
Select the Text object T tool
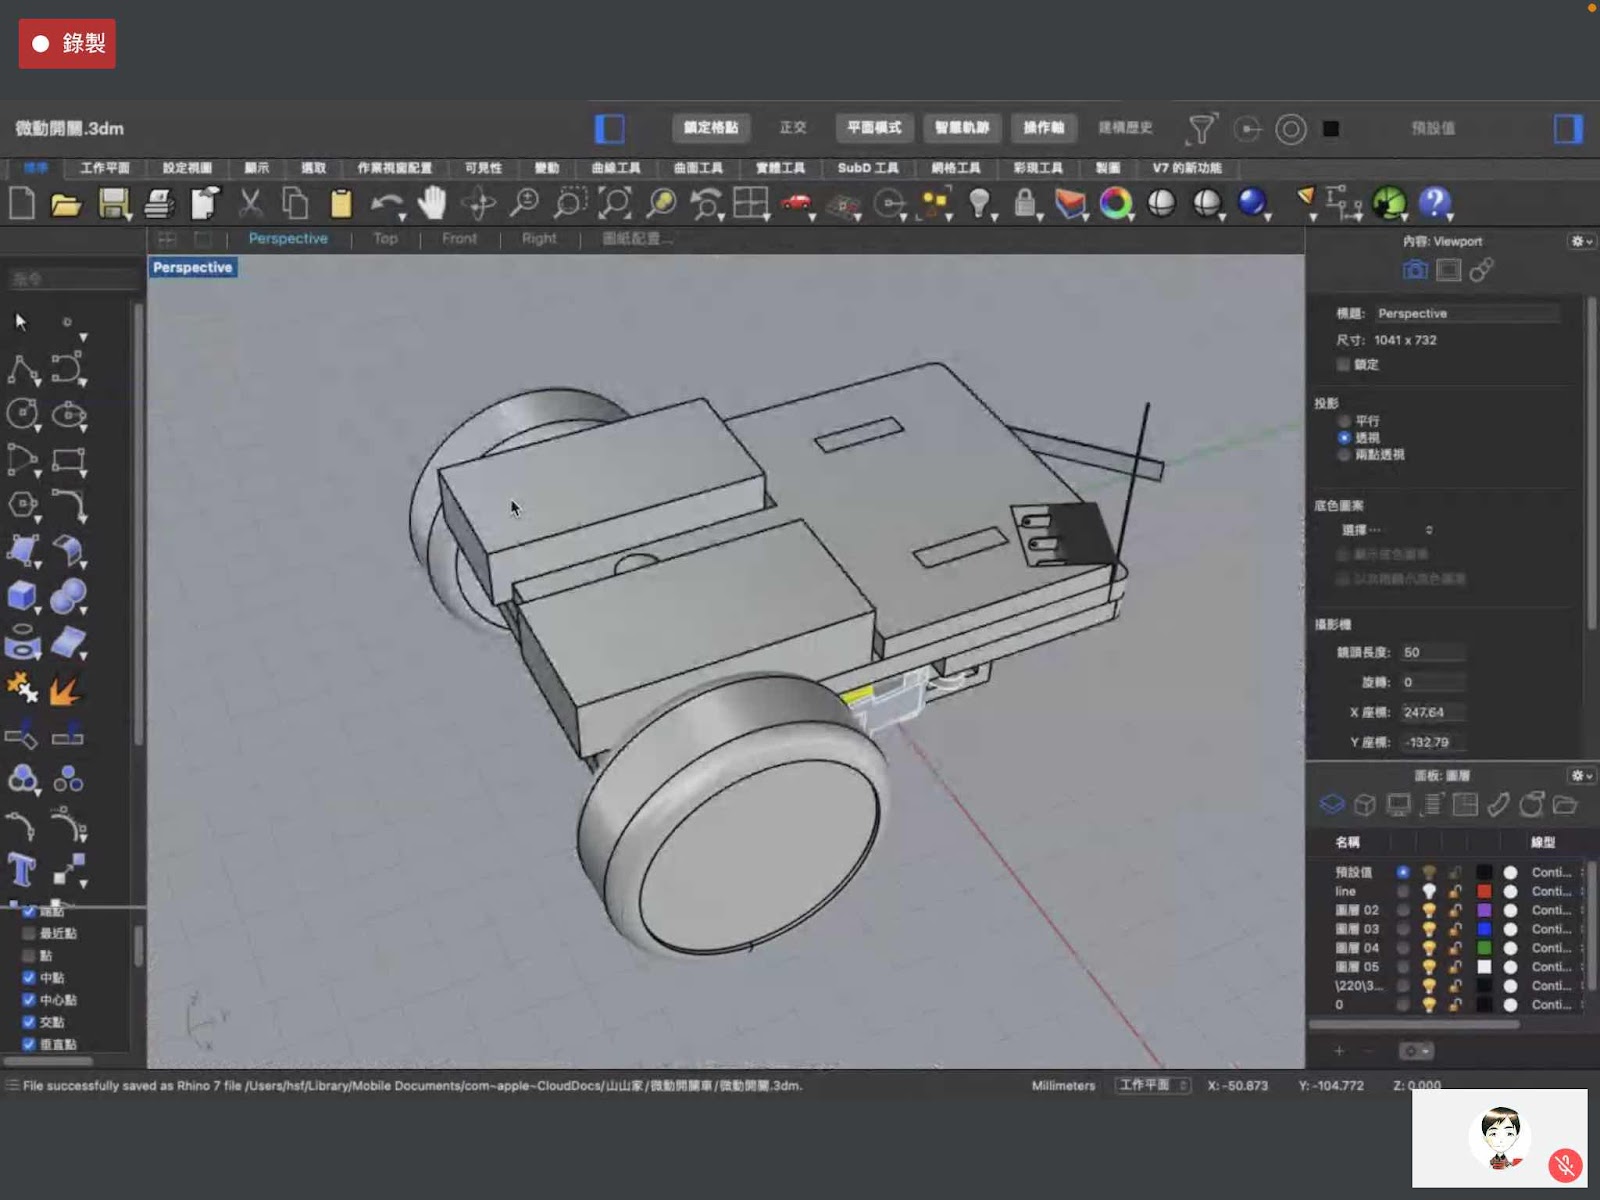[21, 870]
